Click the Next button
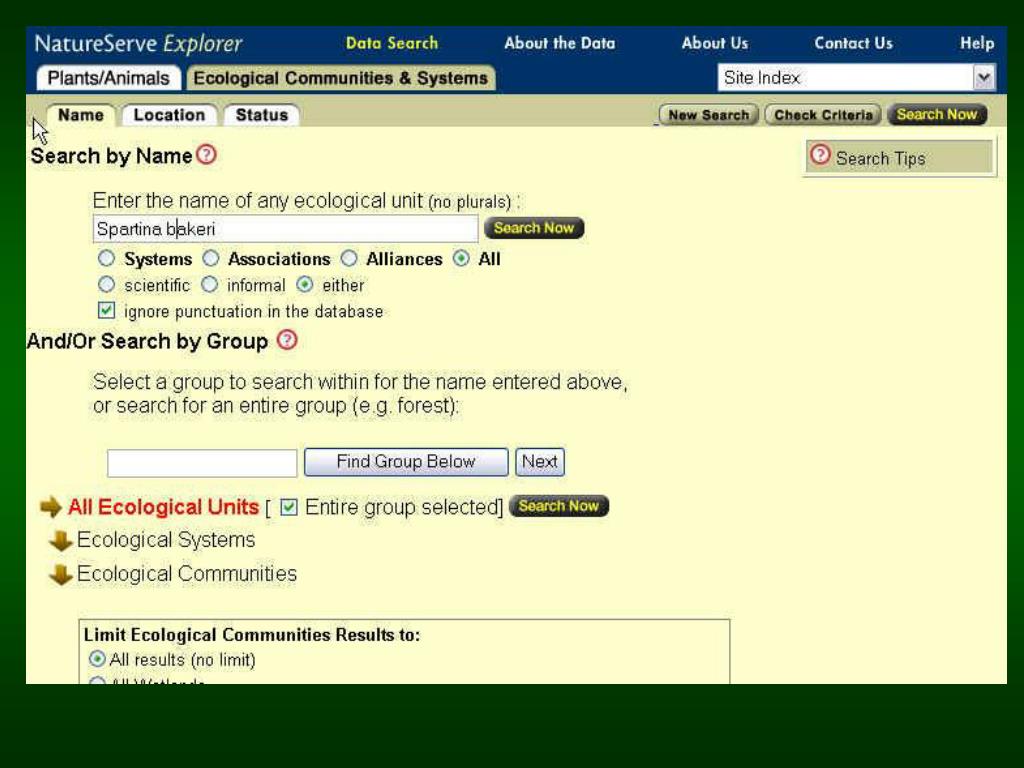The height and width of the screenshot is (768, 1024). 539,462
